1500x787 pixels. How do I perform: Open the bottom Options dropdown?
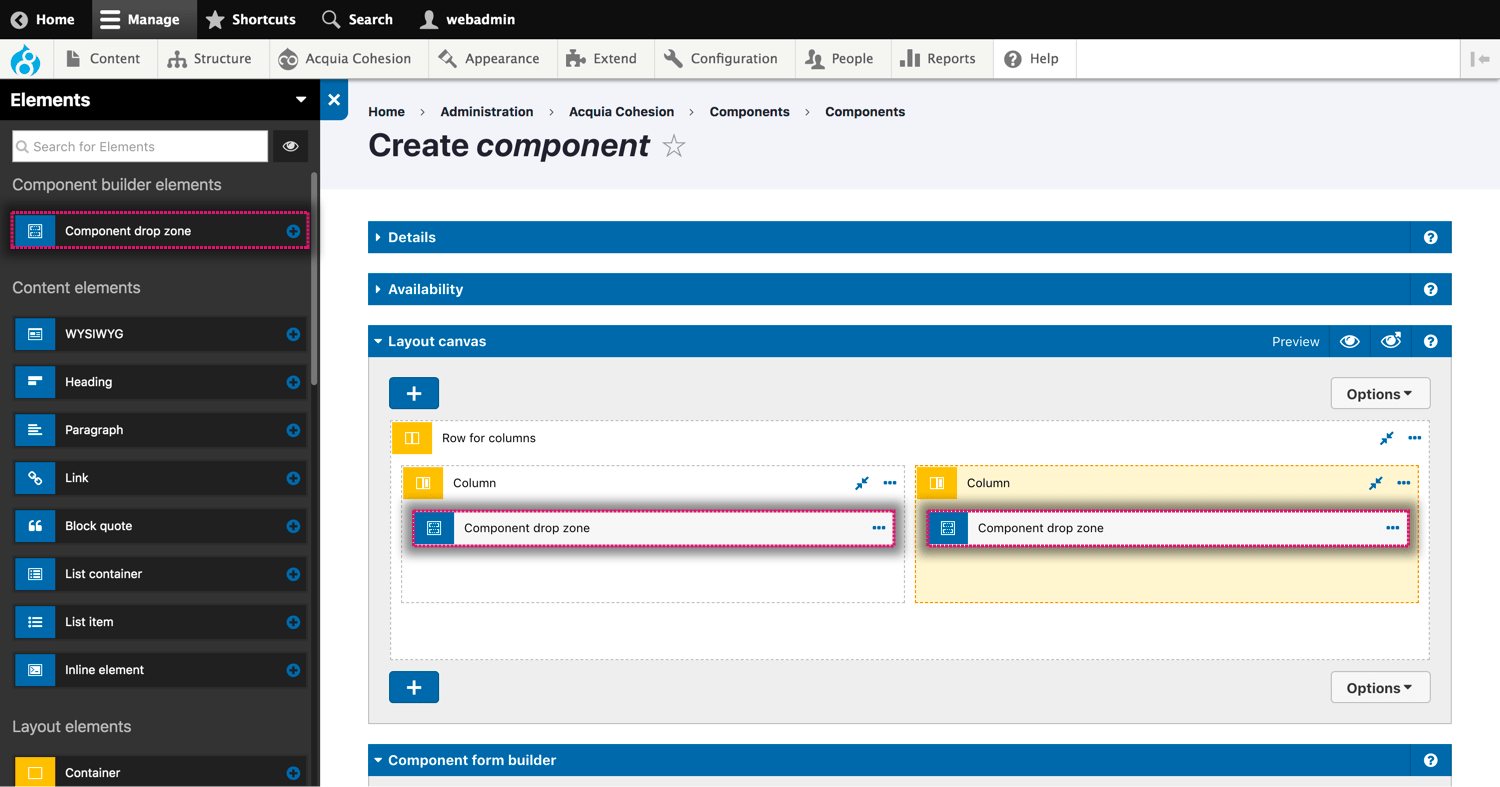coord(1380,687)
